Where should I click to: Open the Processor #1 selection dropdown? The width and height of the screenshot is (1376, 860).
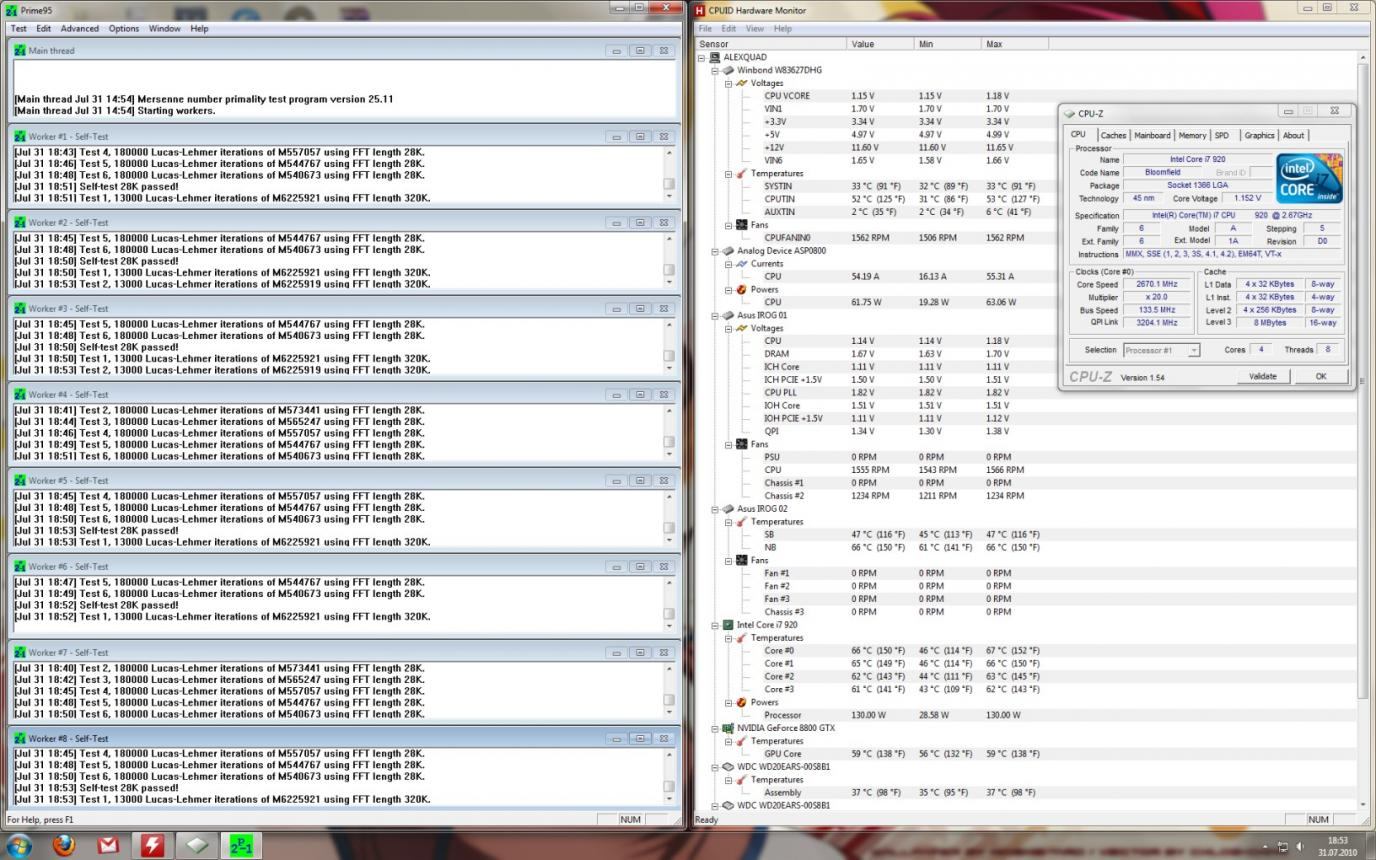point(1161,350)
